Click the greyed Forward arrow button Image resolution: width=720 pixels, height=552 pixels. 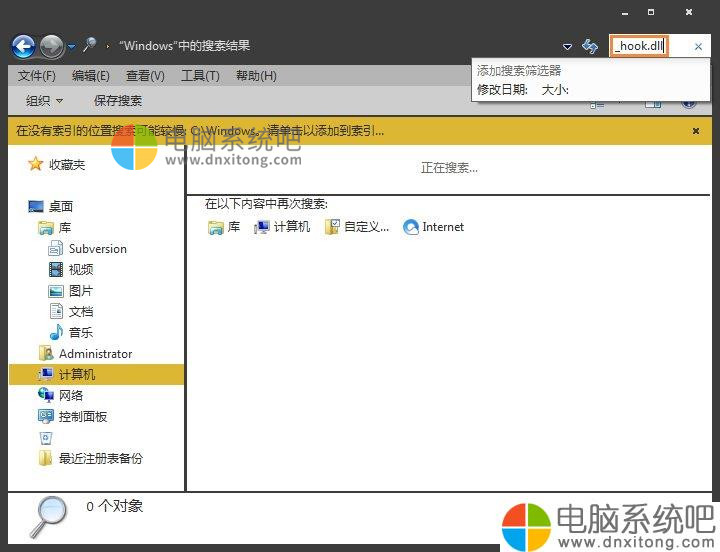[x=52, y=47]
